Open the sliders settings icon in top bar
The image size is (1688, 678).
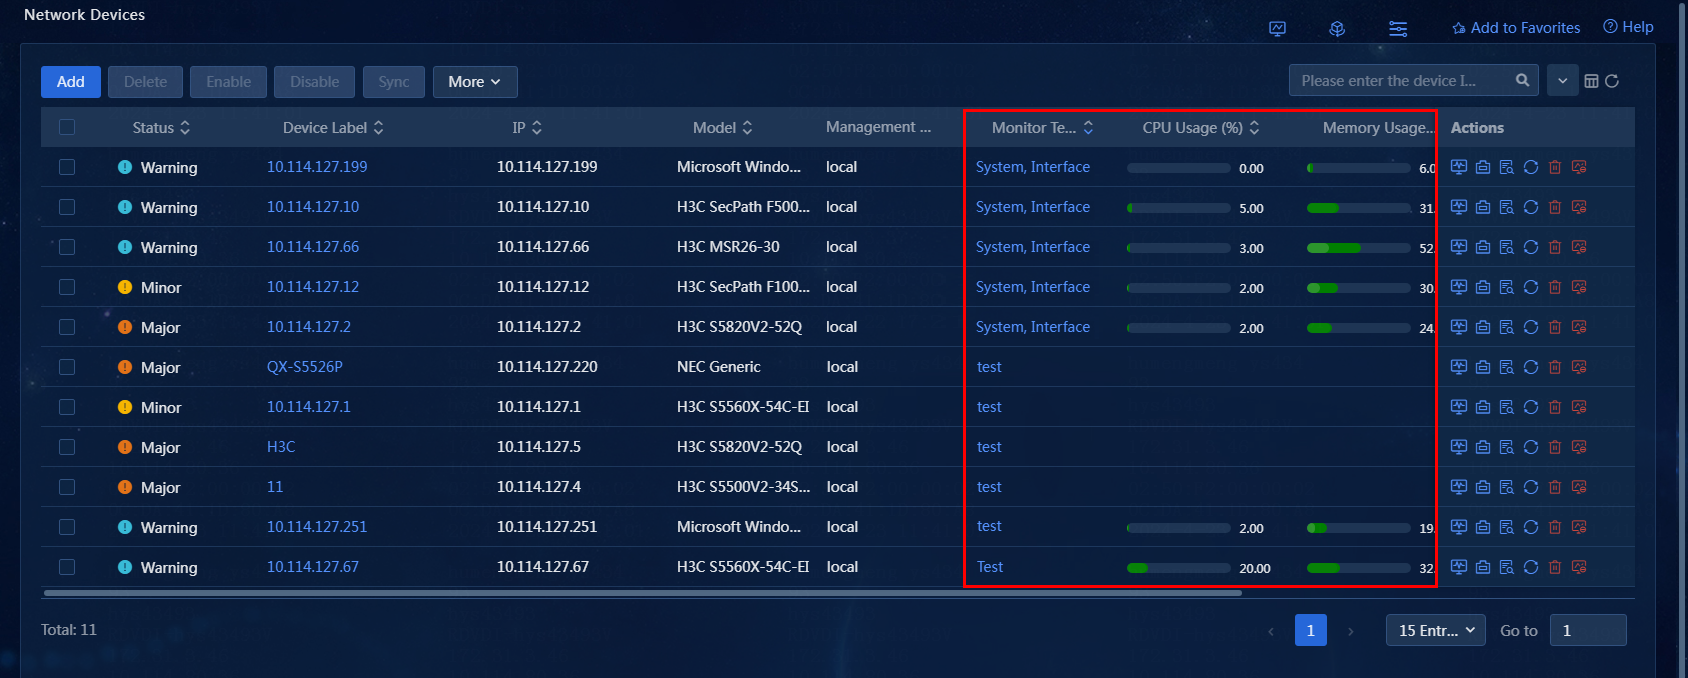(x=1398, y=29)
